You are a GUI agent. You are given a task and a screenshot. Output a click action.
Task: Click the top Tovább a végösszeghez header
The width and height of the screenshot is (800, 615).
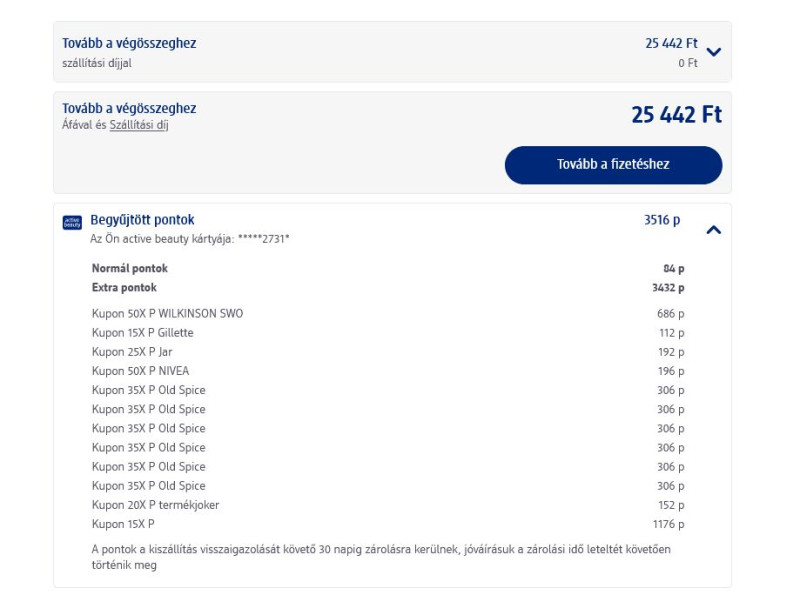129,44
